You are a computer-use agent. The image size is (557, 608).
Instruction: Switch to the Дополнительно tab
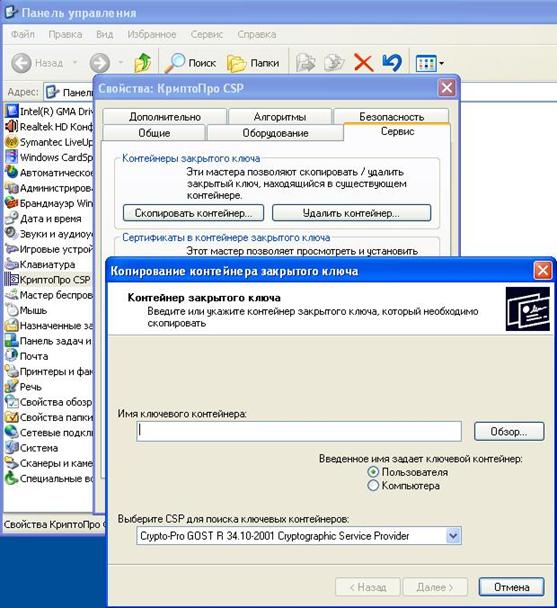pos(165,117)
